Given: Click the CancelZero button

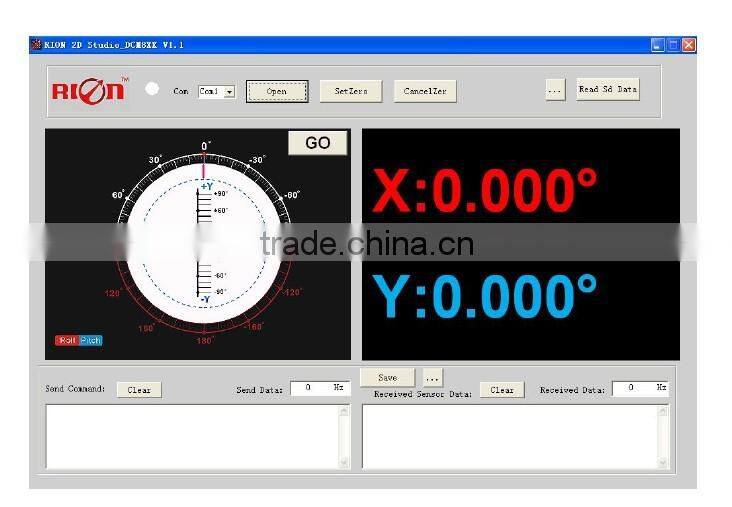Looking at the screenshot, I should pyautogui.click(x=424, y=91).
